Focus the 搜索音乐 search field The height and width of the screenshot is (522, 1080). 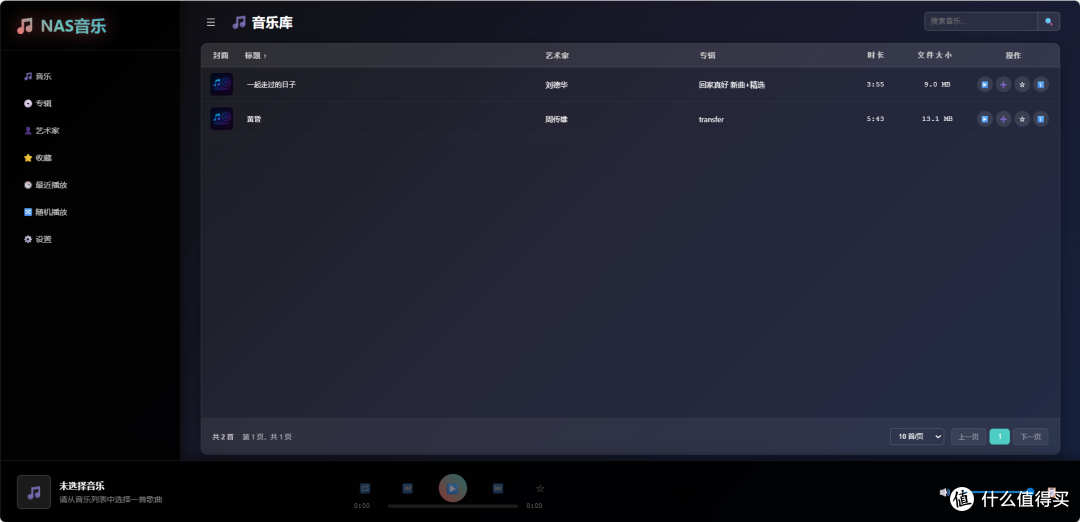tap(981, 21)
